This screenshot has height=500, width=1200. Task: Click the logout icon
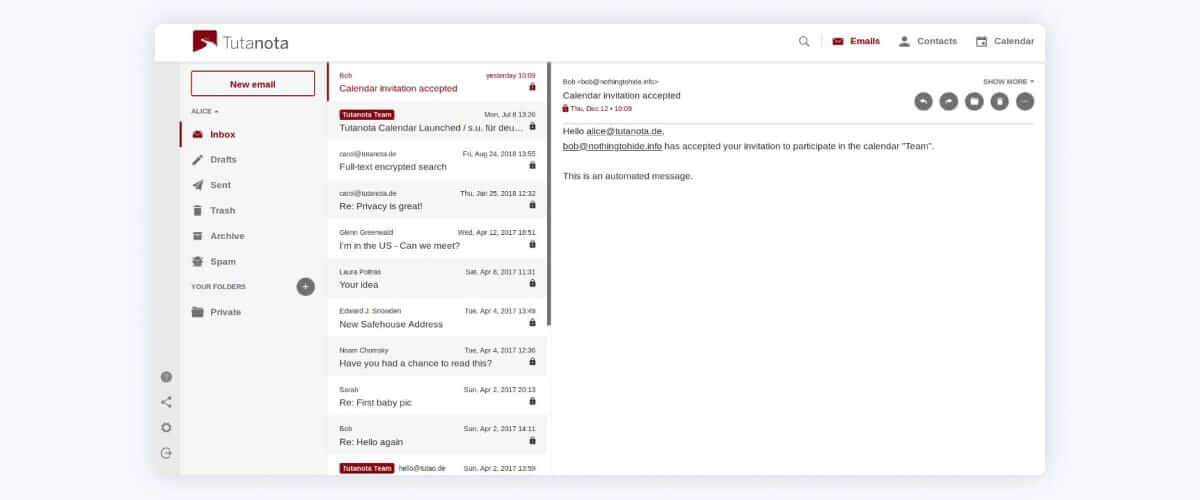tap(166, 453)
